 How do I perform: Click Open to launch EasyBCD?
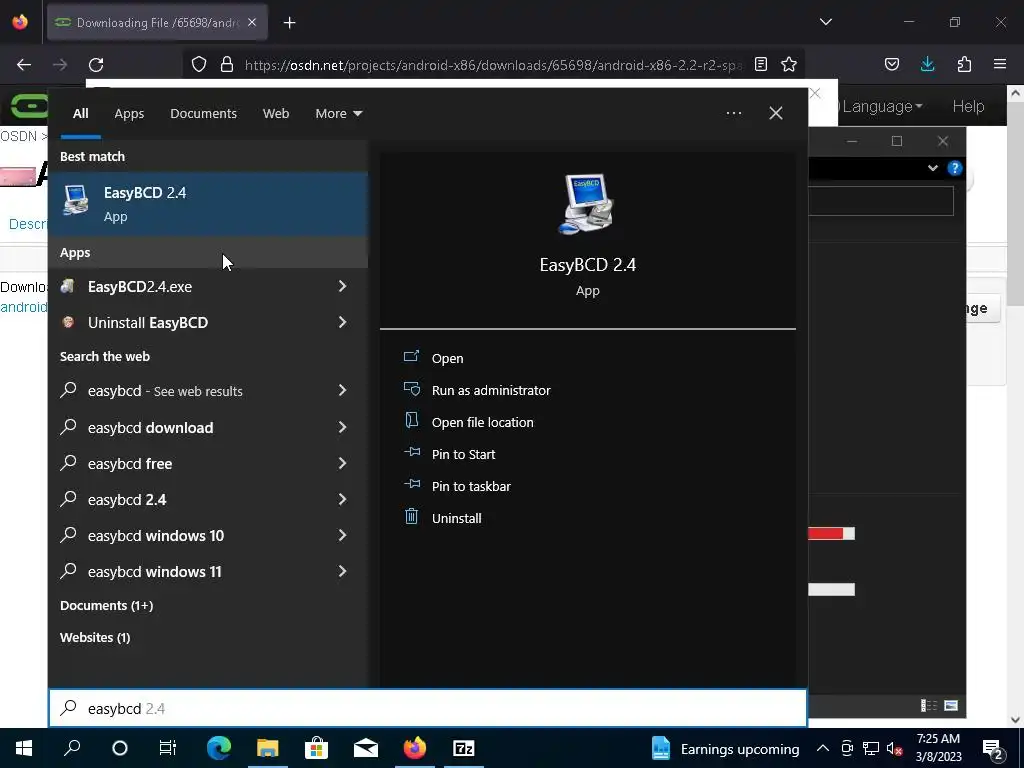[447, 359]
